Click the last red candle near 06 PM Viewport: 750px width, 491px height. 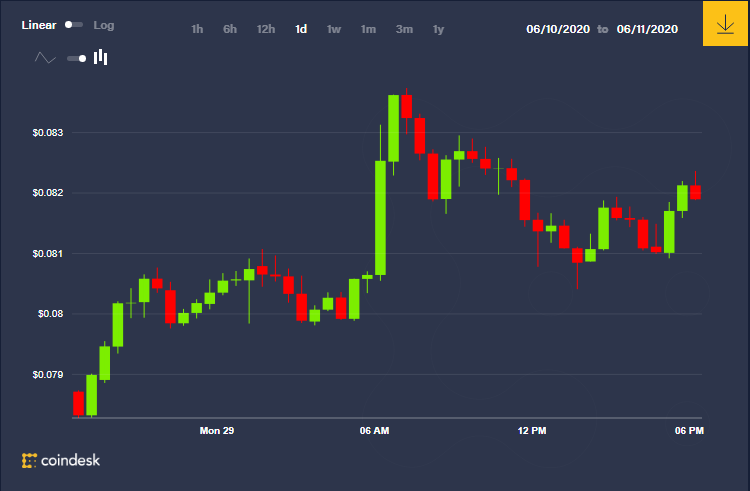695,192
